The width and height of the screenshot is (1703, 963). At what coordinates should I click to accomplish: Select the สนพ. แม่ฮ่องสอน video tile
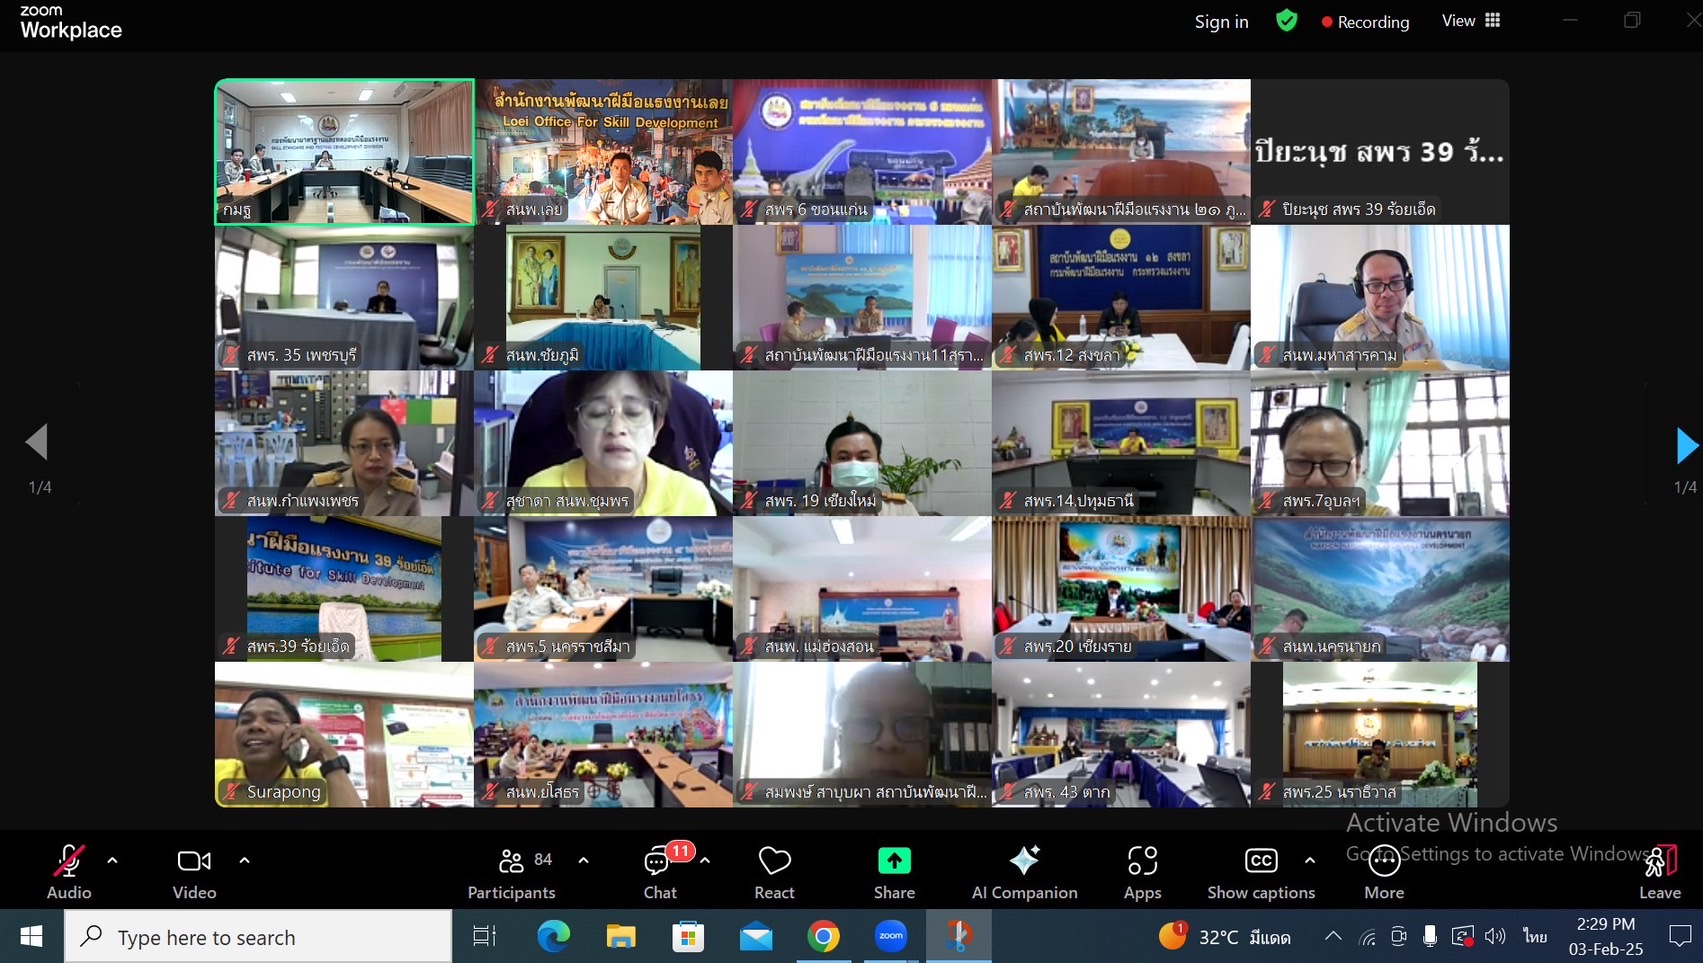(862, 589)
